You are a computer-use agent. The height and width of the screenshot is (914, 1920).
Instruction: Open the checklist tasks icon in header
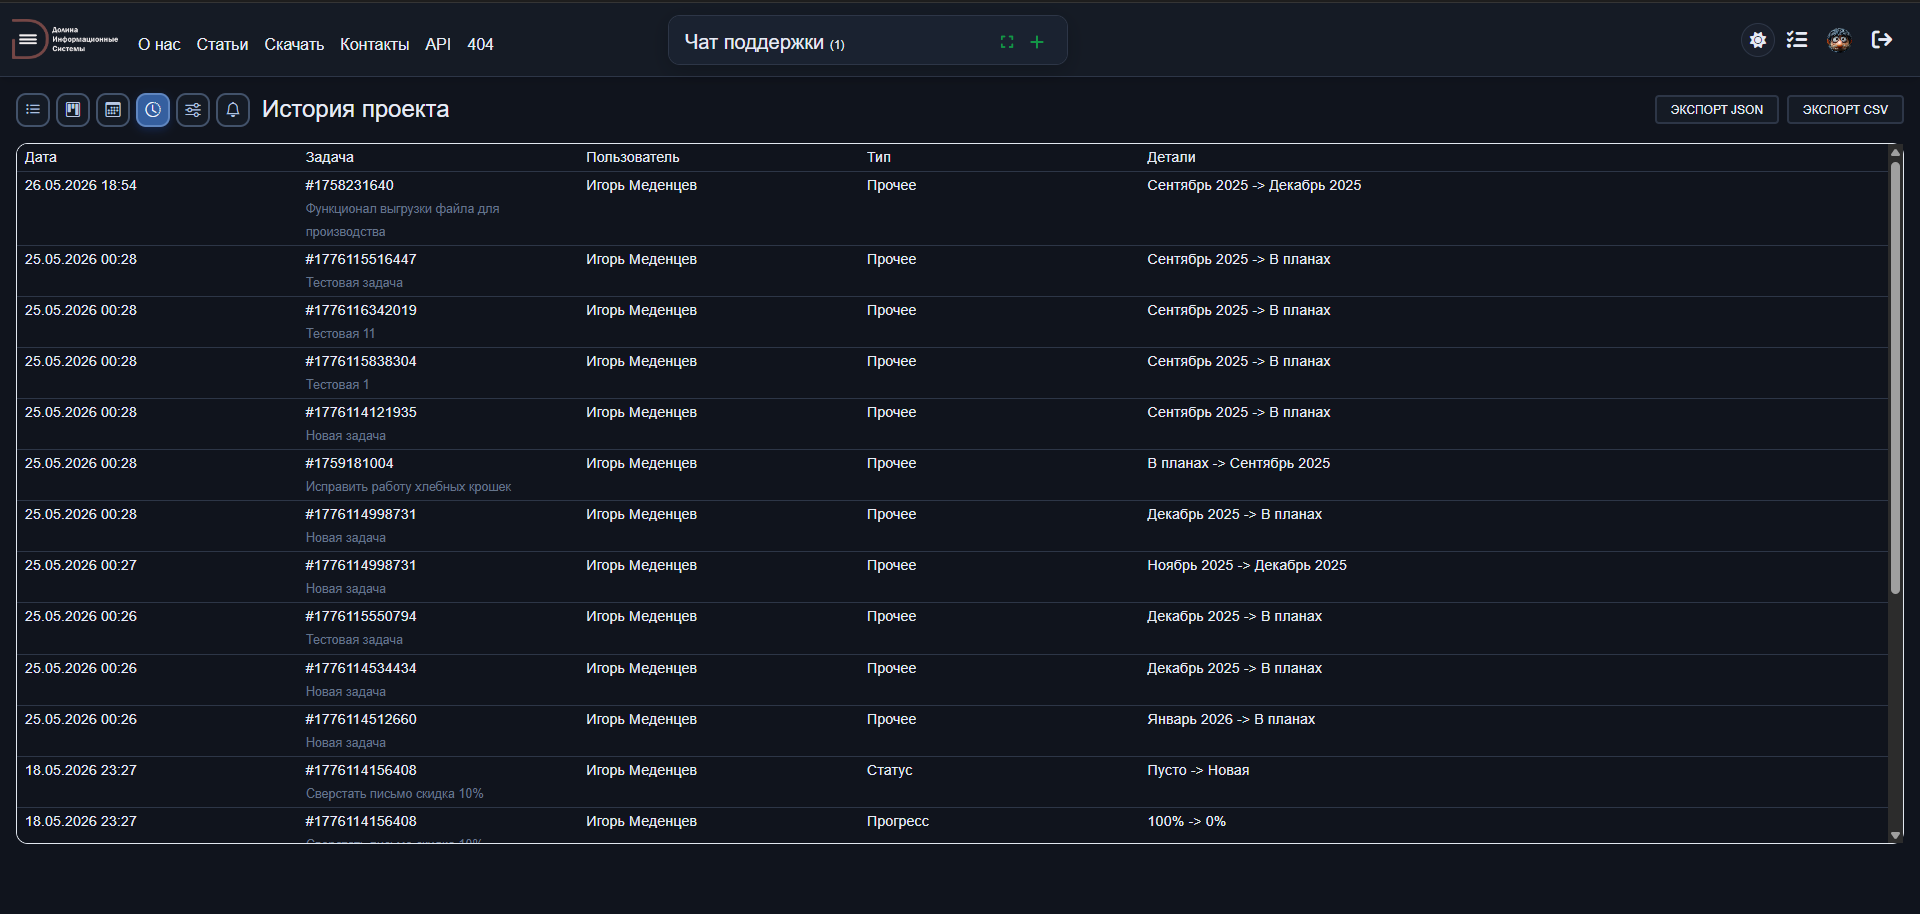pos(1797,40)
